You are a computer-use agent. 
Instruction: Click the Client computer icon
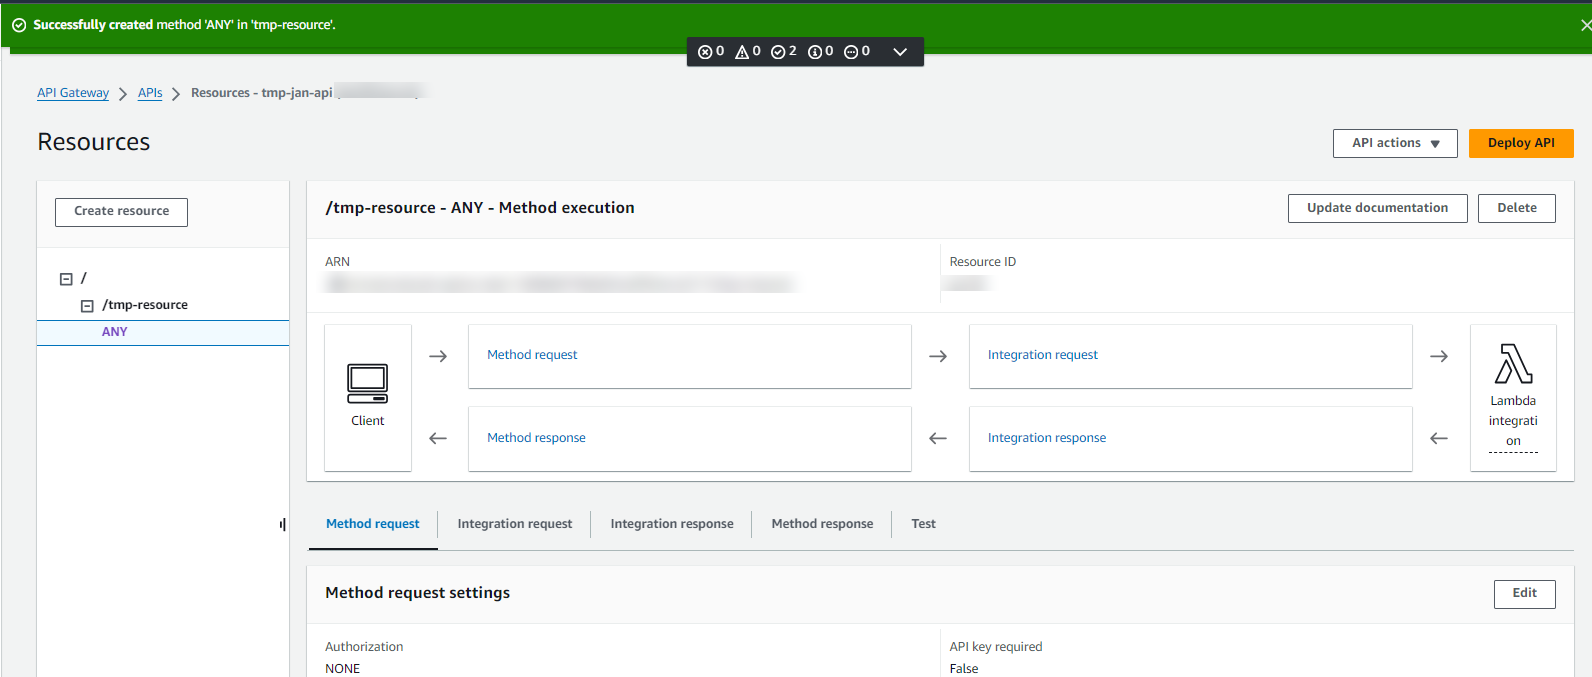coord(367,383)
